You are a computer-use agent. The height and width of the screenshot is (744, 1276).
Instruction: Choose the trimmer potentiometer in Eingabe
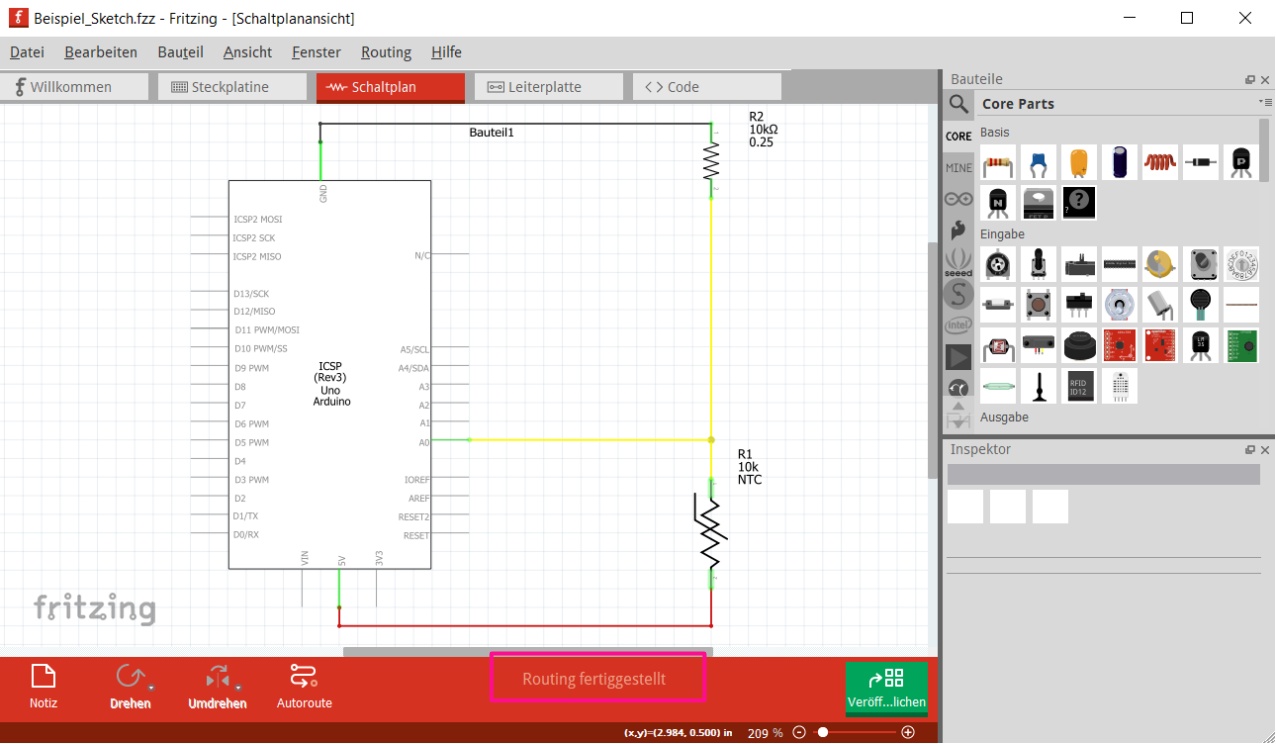pyautogui.click(x=998, y=264)
